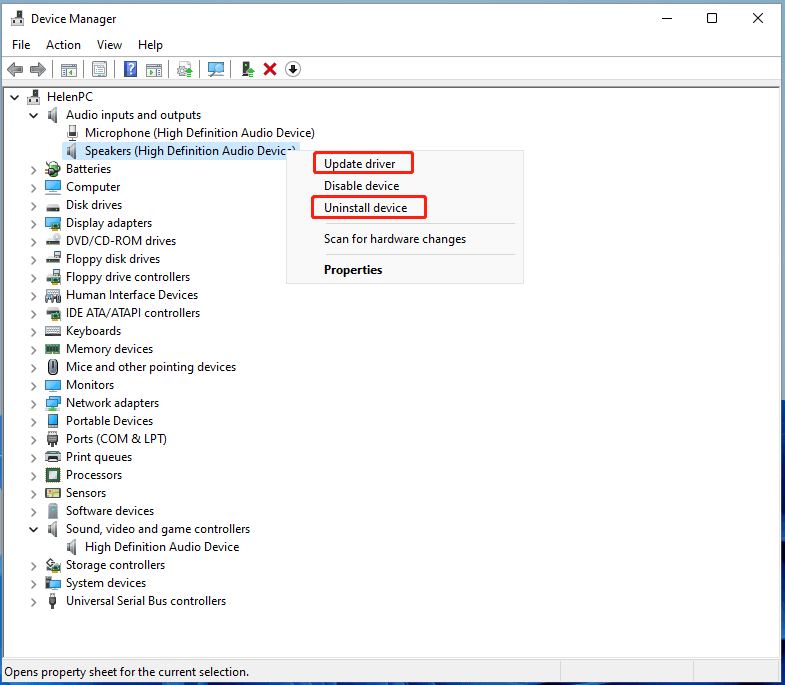Select High Definition Audio Device under Sound
This screenshot has height=685, width=785.
point(162,547)
